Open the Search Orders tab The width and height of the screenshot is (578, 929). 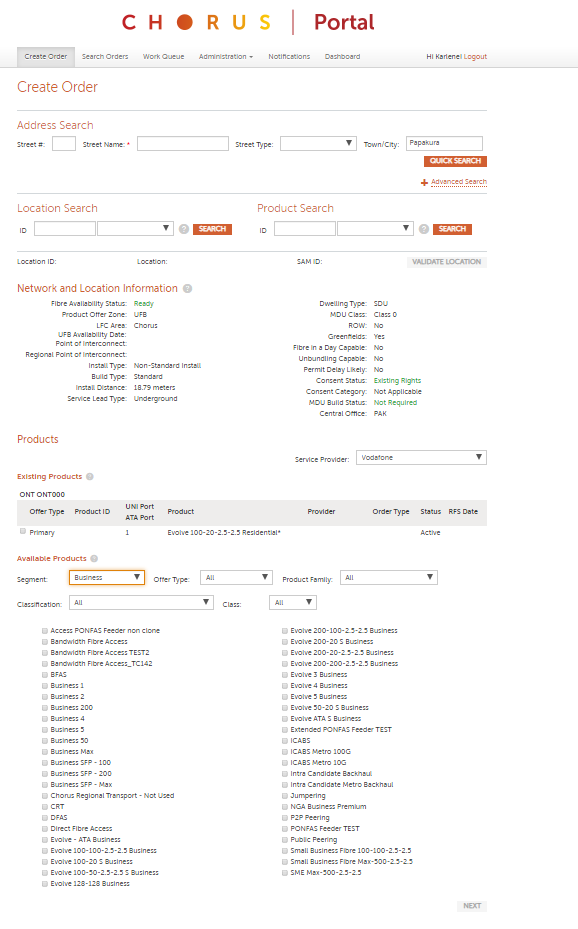(105, 57)
